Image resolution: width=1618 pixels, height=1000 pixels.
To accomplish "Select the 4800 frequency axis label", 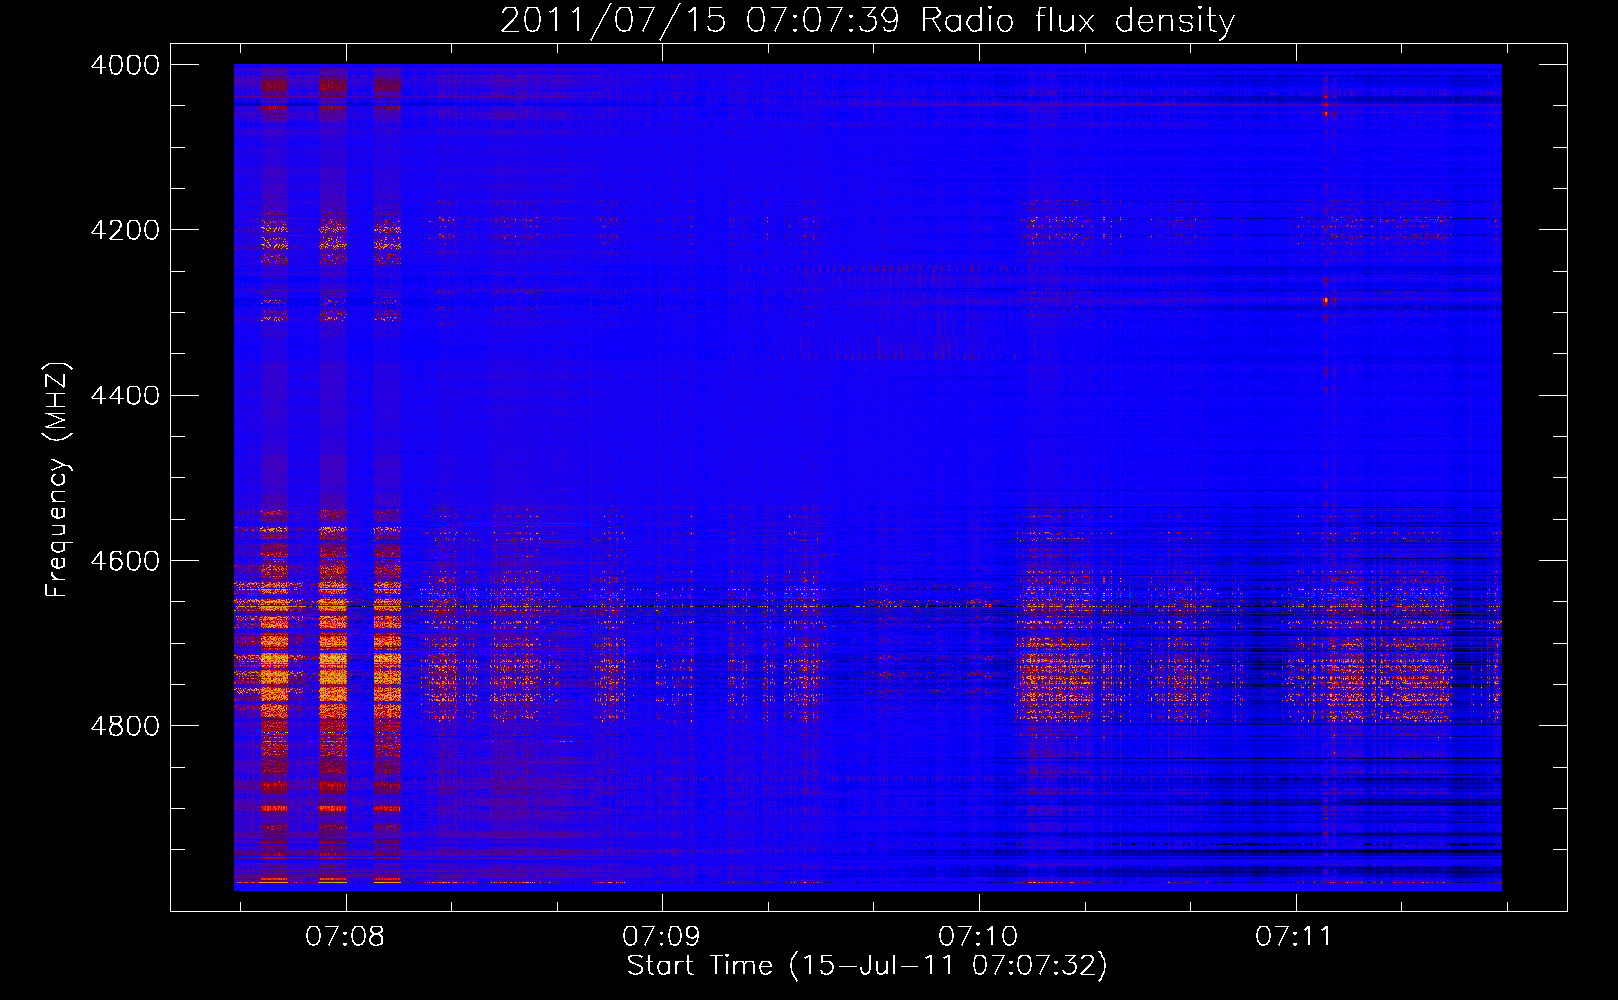I will point(125,726).
